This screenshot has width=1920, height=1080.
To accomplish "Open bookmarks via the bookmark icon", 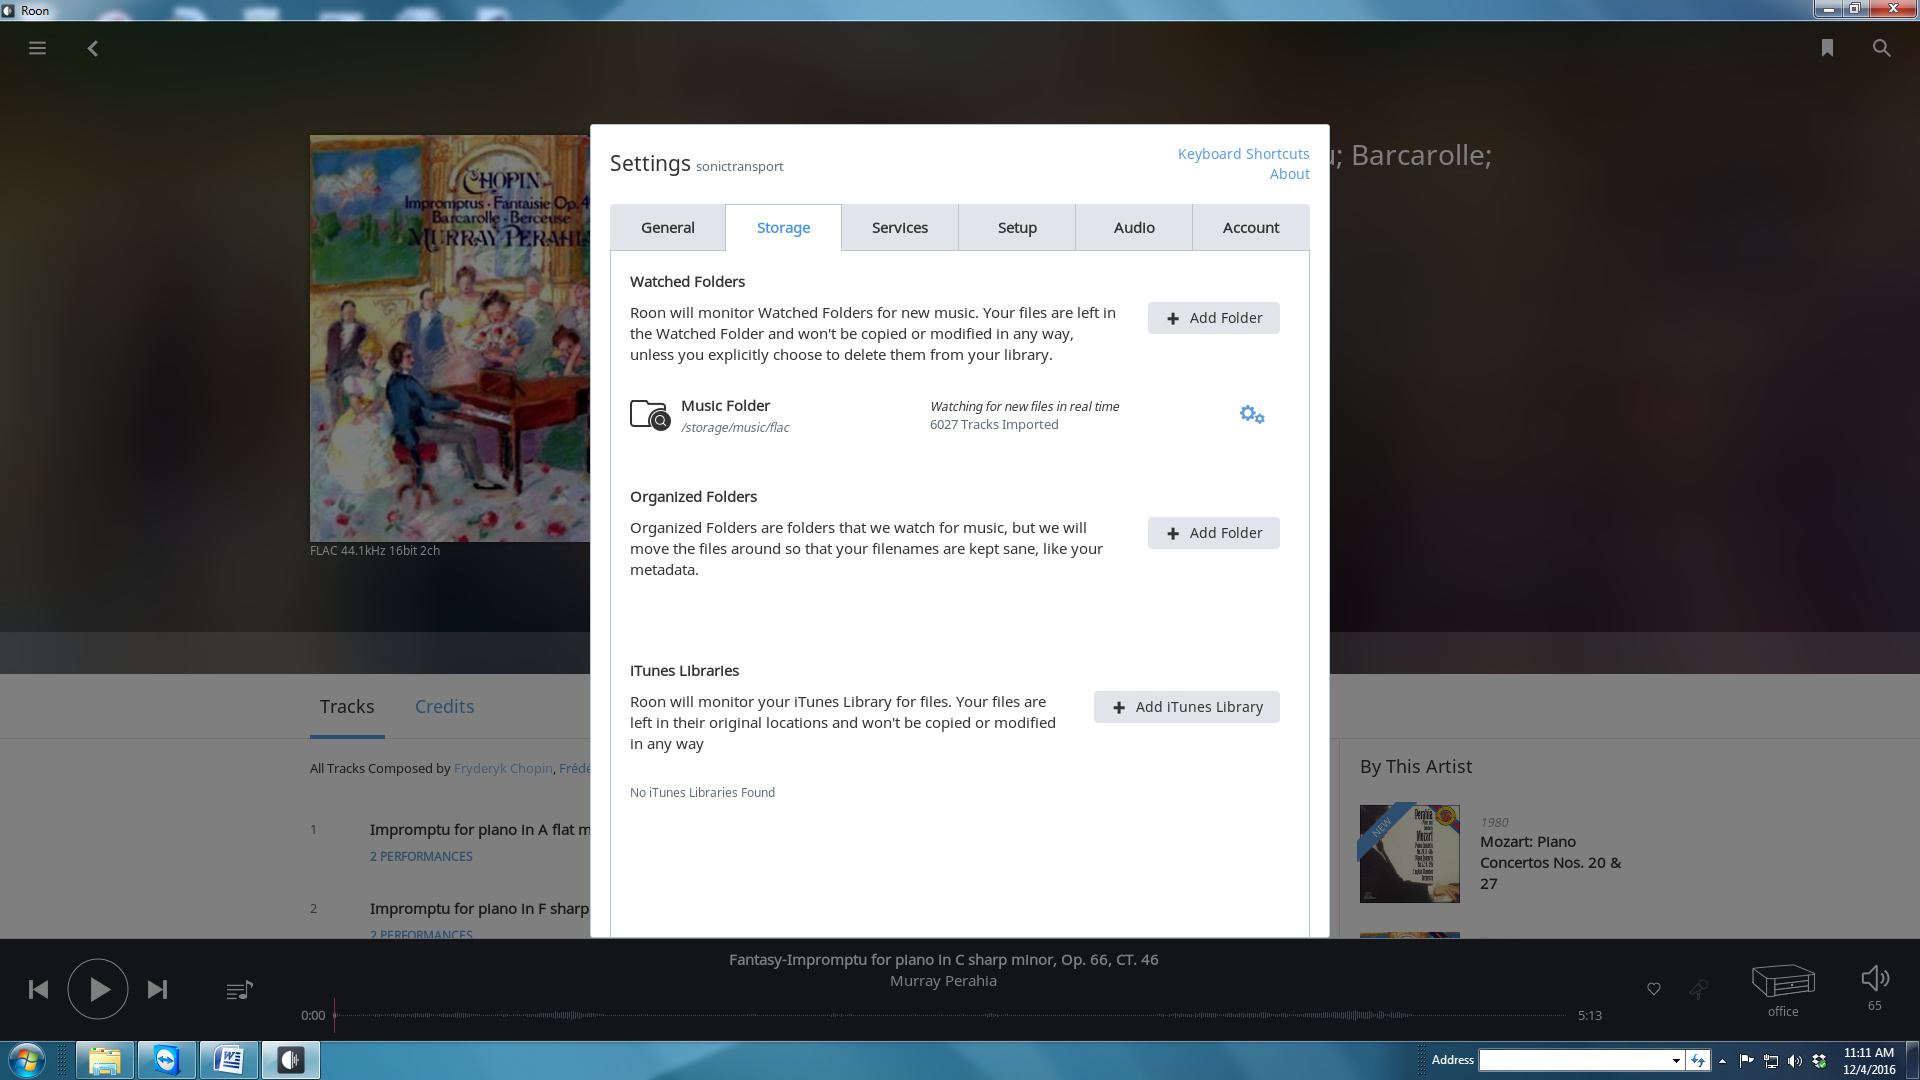I will [1827, 48].
